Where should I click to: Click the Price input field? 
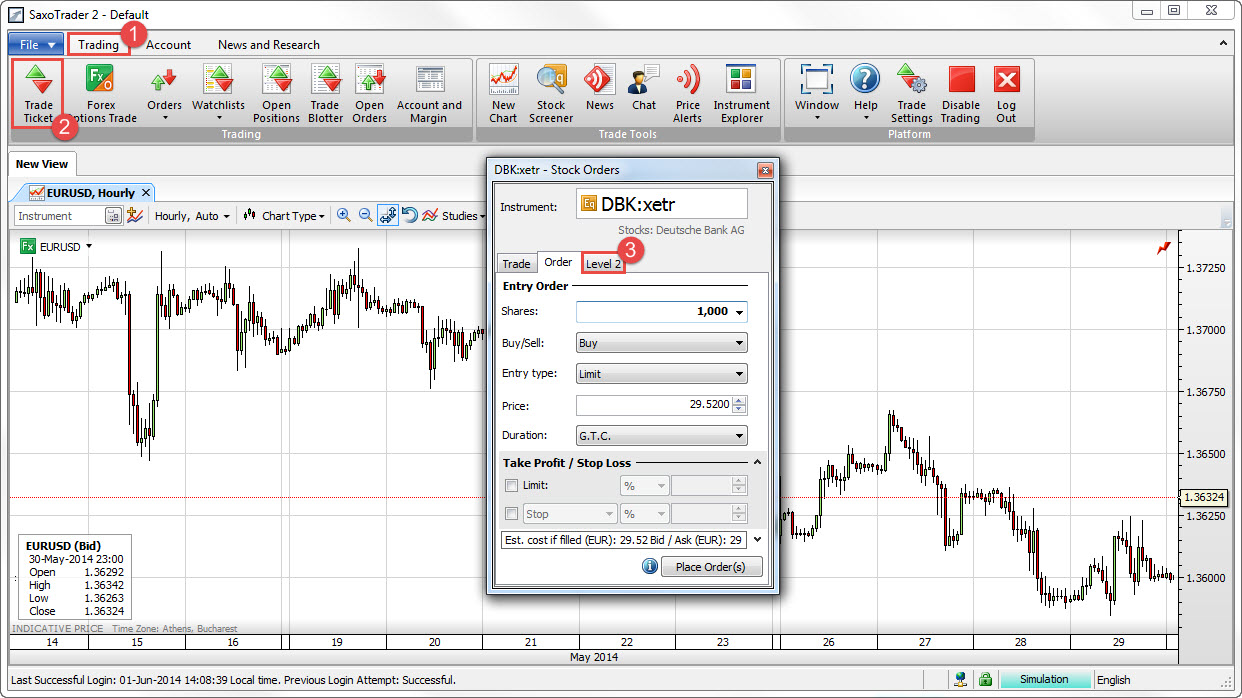[x=654, y=405]
